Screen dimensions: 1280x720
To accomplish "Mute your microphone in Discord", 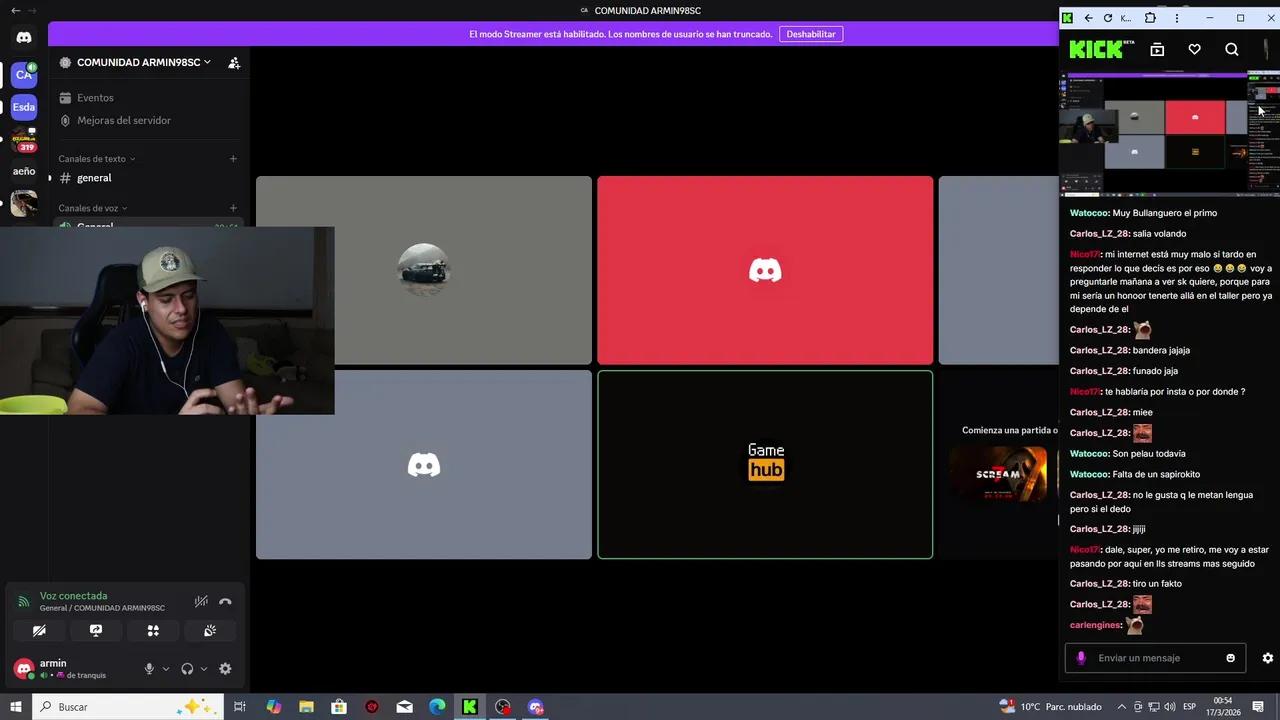I will tap(147, 668).
